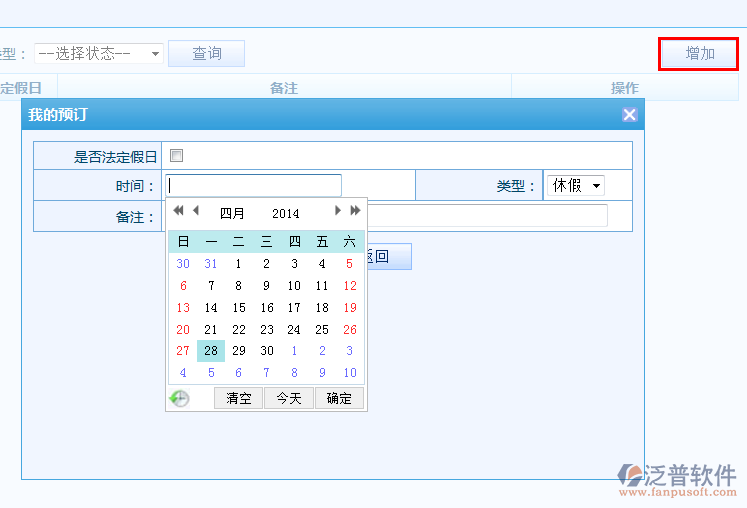Tick the 是否法定假日 checkbox
The image size is (747, 508).
pos(176,155)
